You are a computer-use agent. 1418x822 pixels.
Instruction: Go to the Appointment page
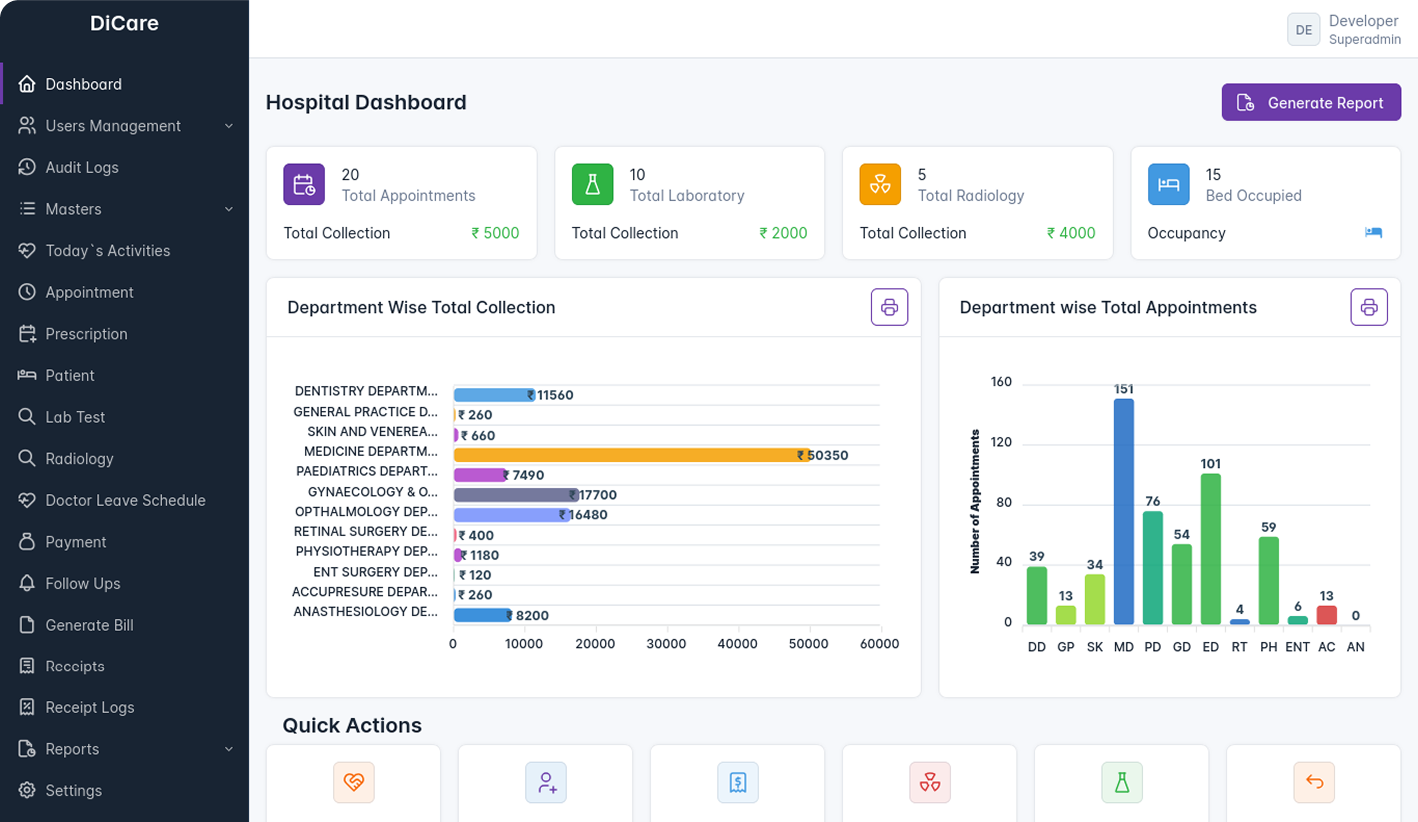89,293
